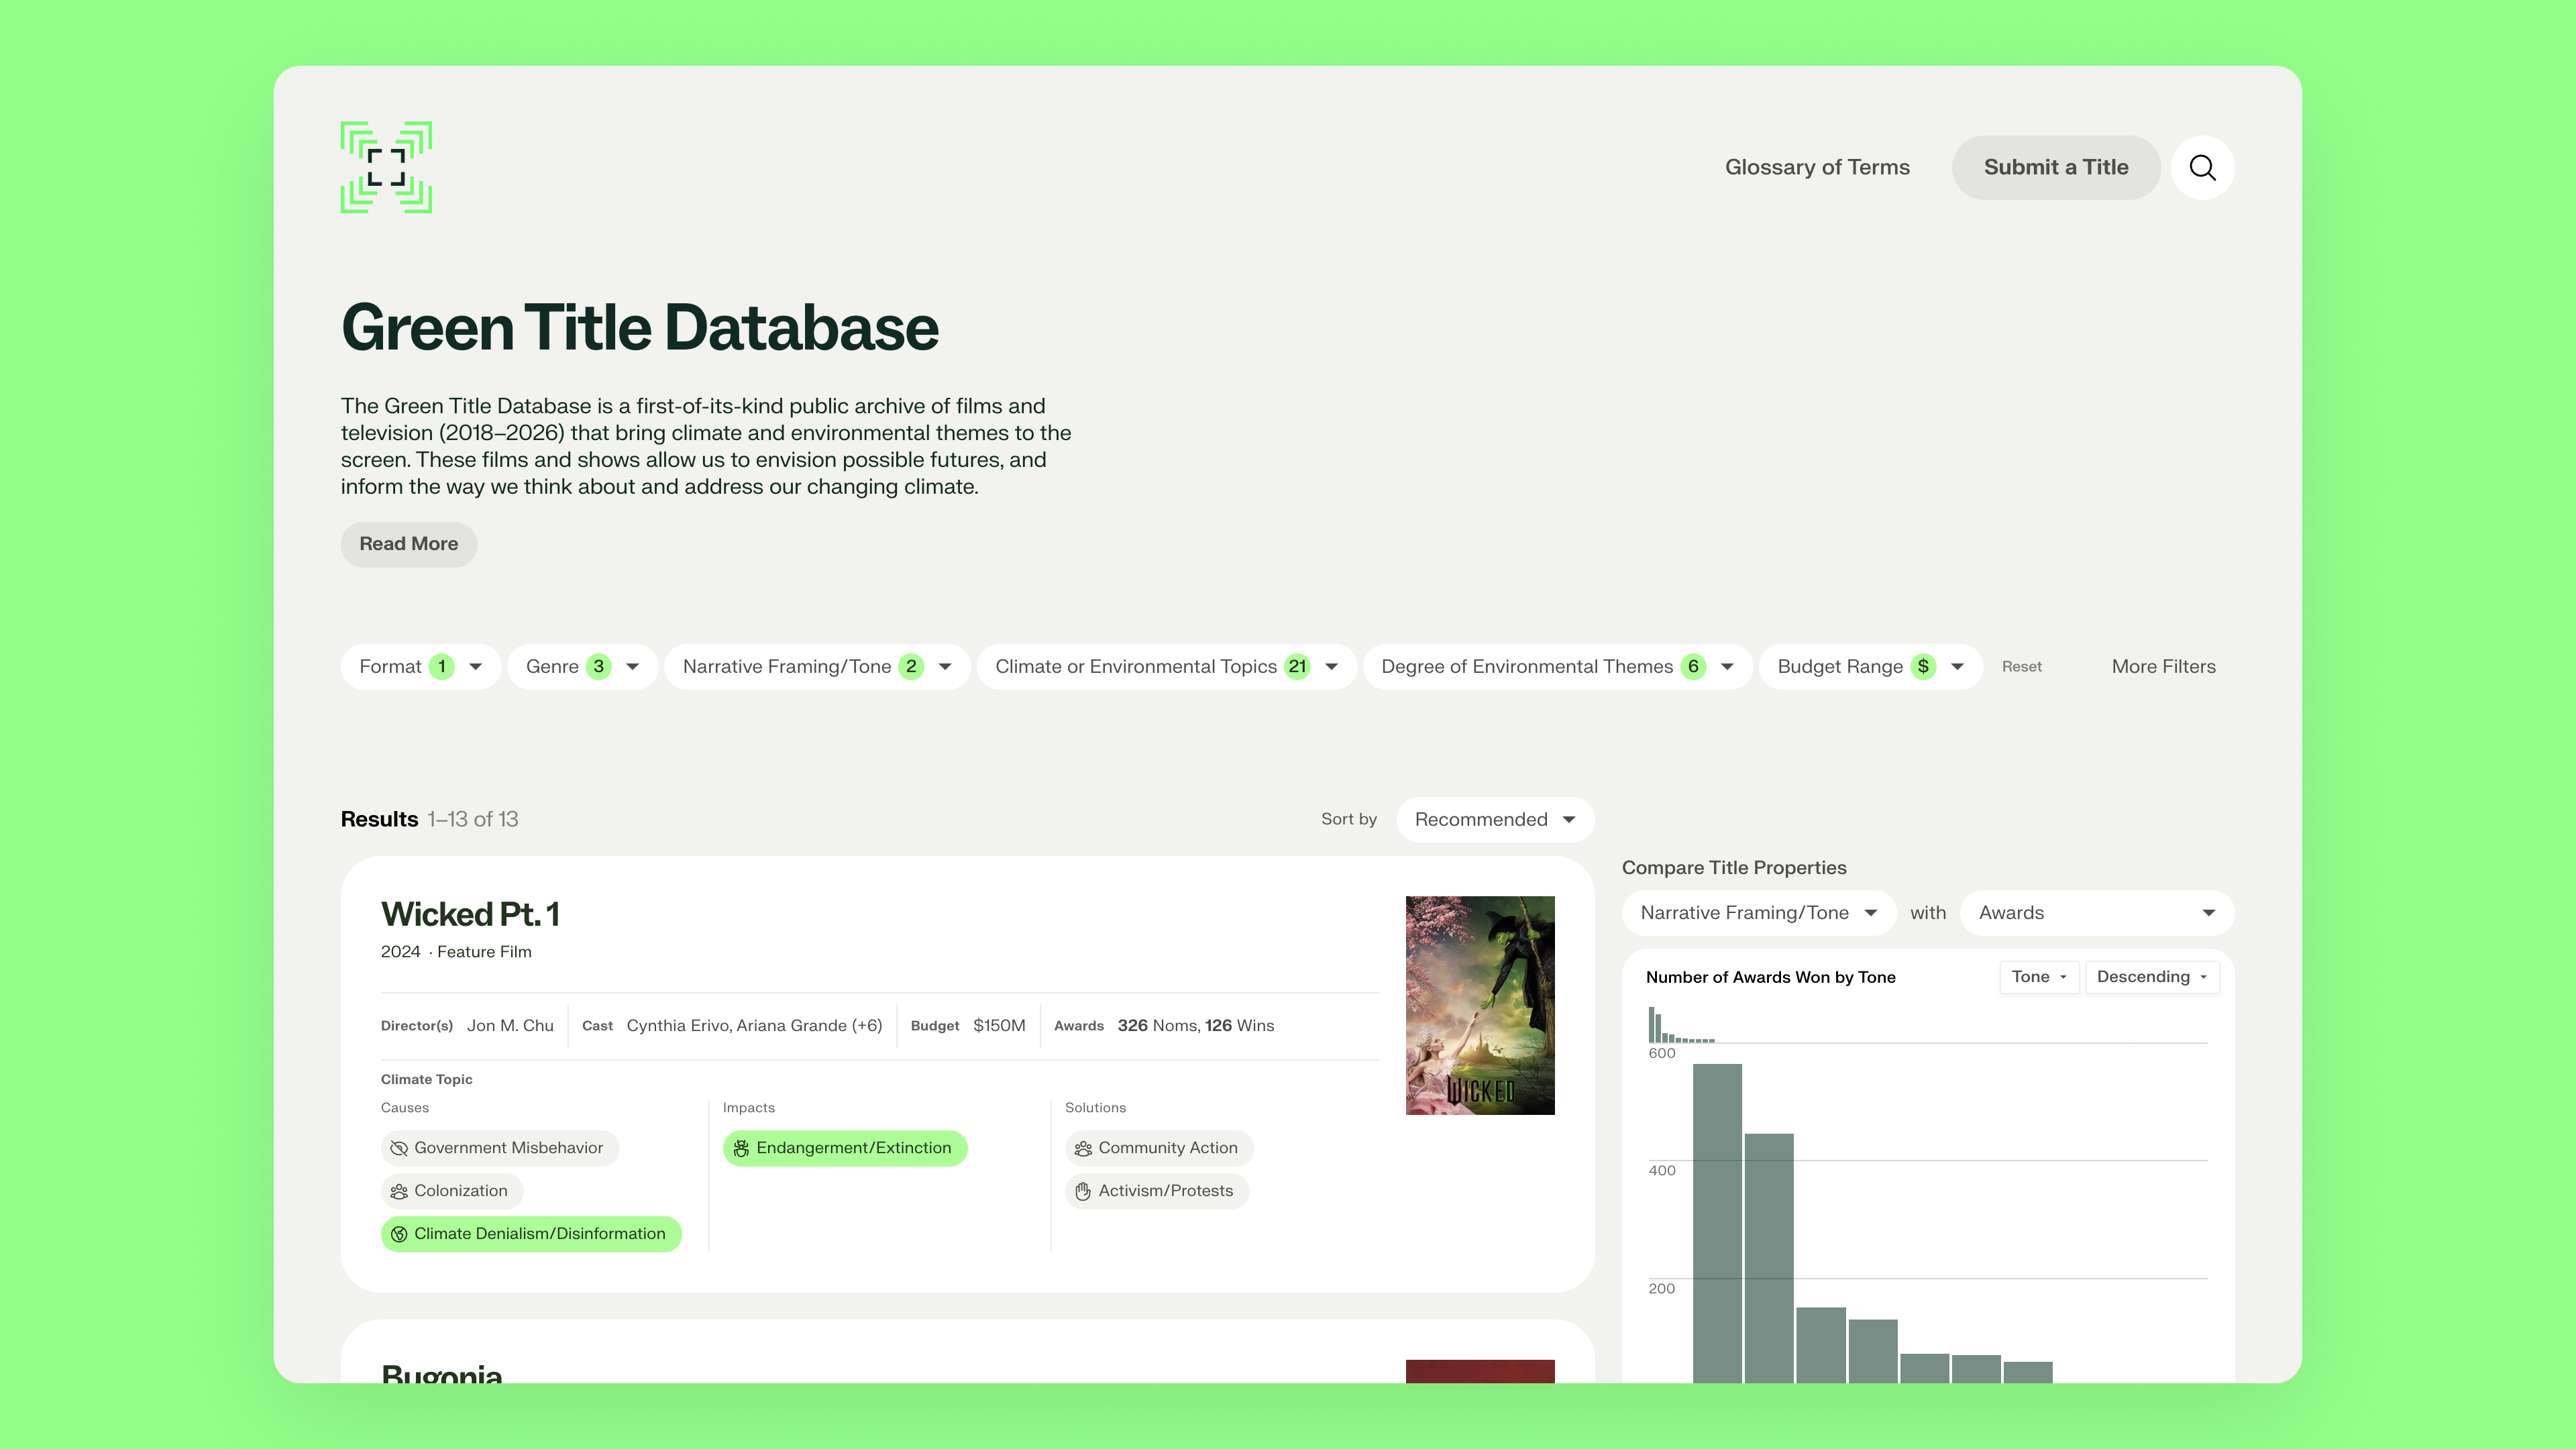Show More Filters
The width and height of the screenshot is (2576, 1449).
(2163, 667)
